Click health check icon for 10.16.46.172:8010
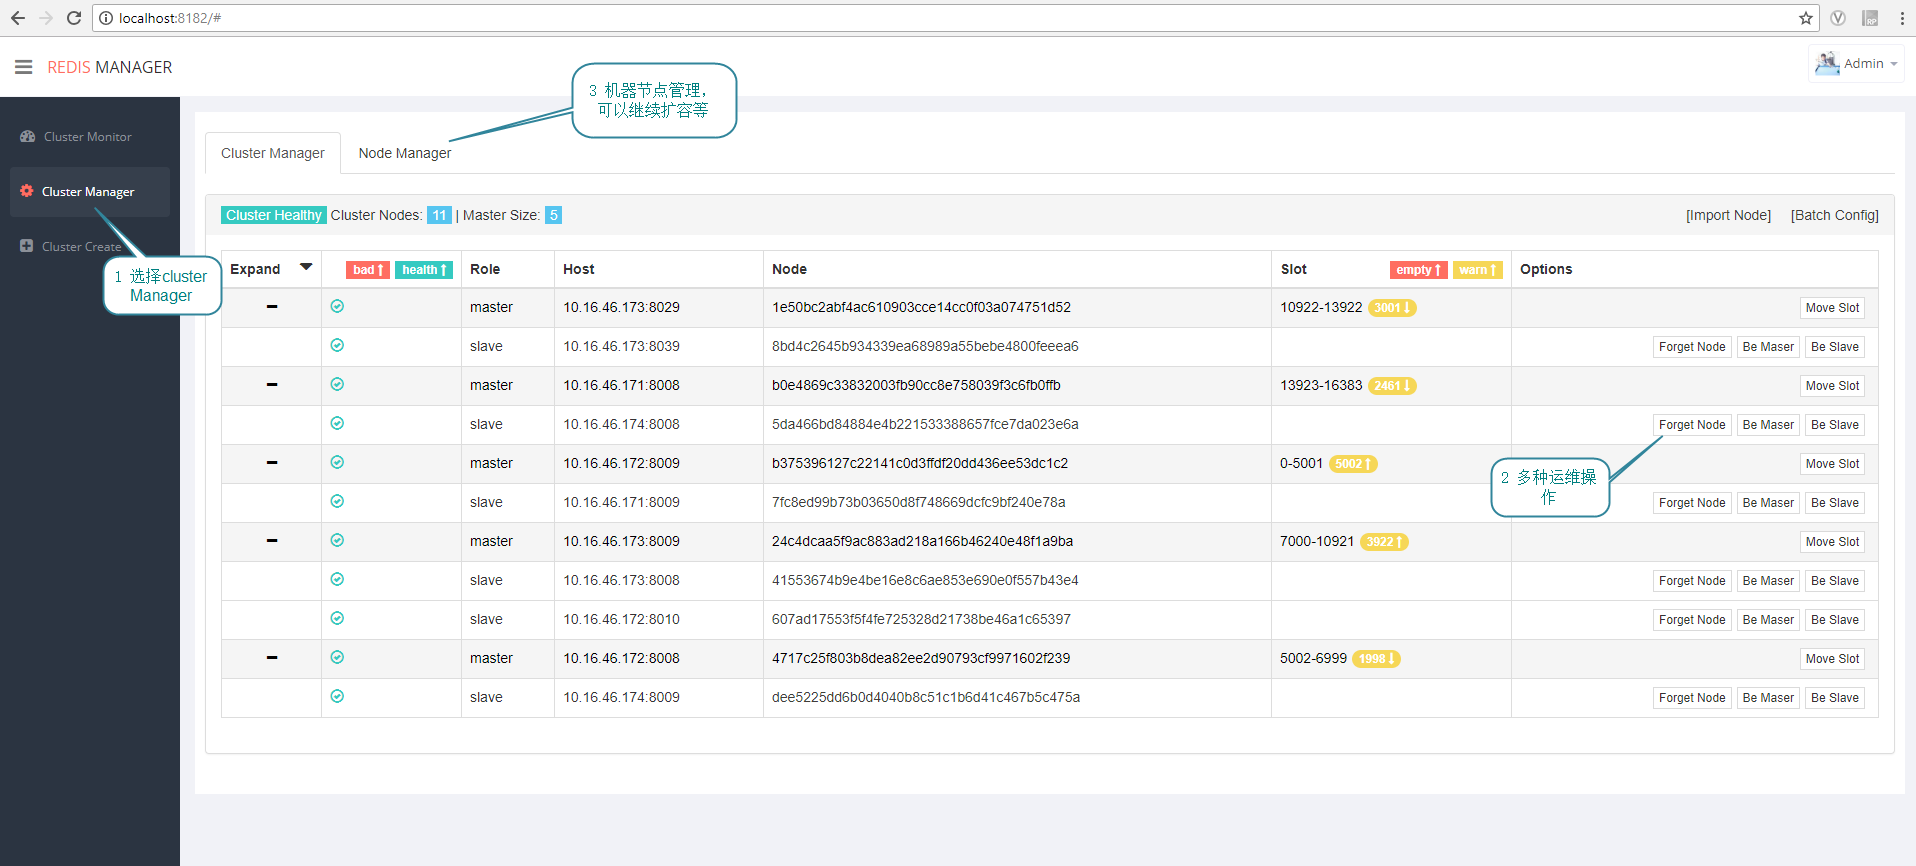The height and width of the screenshot is (866, 1916). pos(337,618)
